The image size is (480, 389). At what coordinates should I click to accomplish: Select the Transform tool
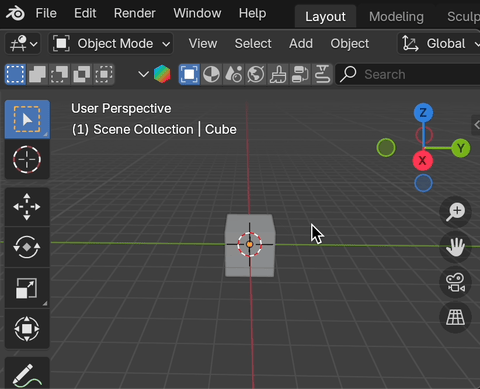27,329
